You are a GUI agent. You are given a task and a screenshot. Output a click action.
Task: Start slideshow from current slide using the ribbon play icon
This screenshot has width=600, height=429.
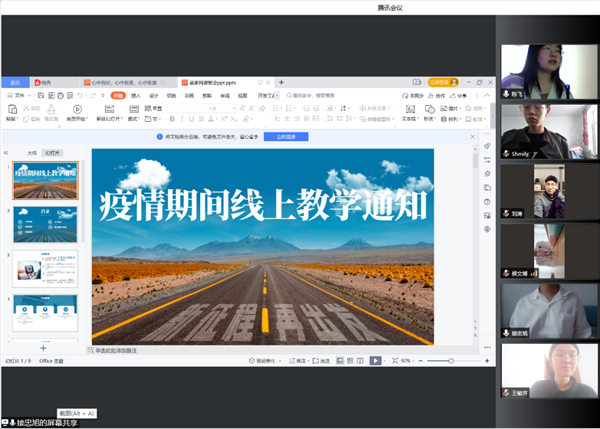tap(77, 109)
